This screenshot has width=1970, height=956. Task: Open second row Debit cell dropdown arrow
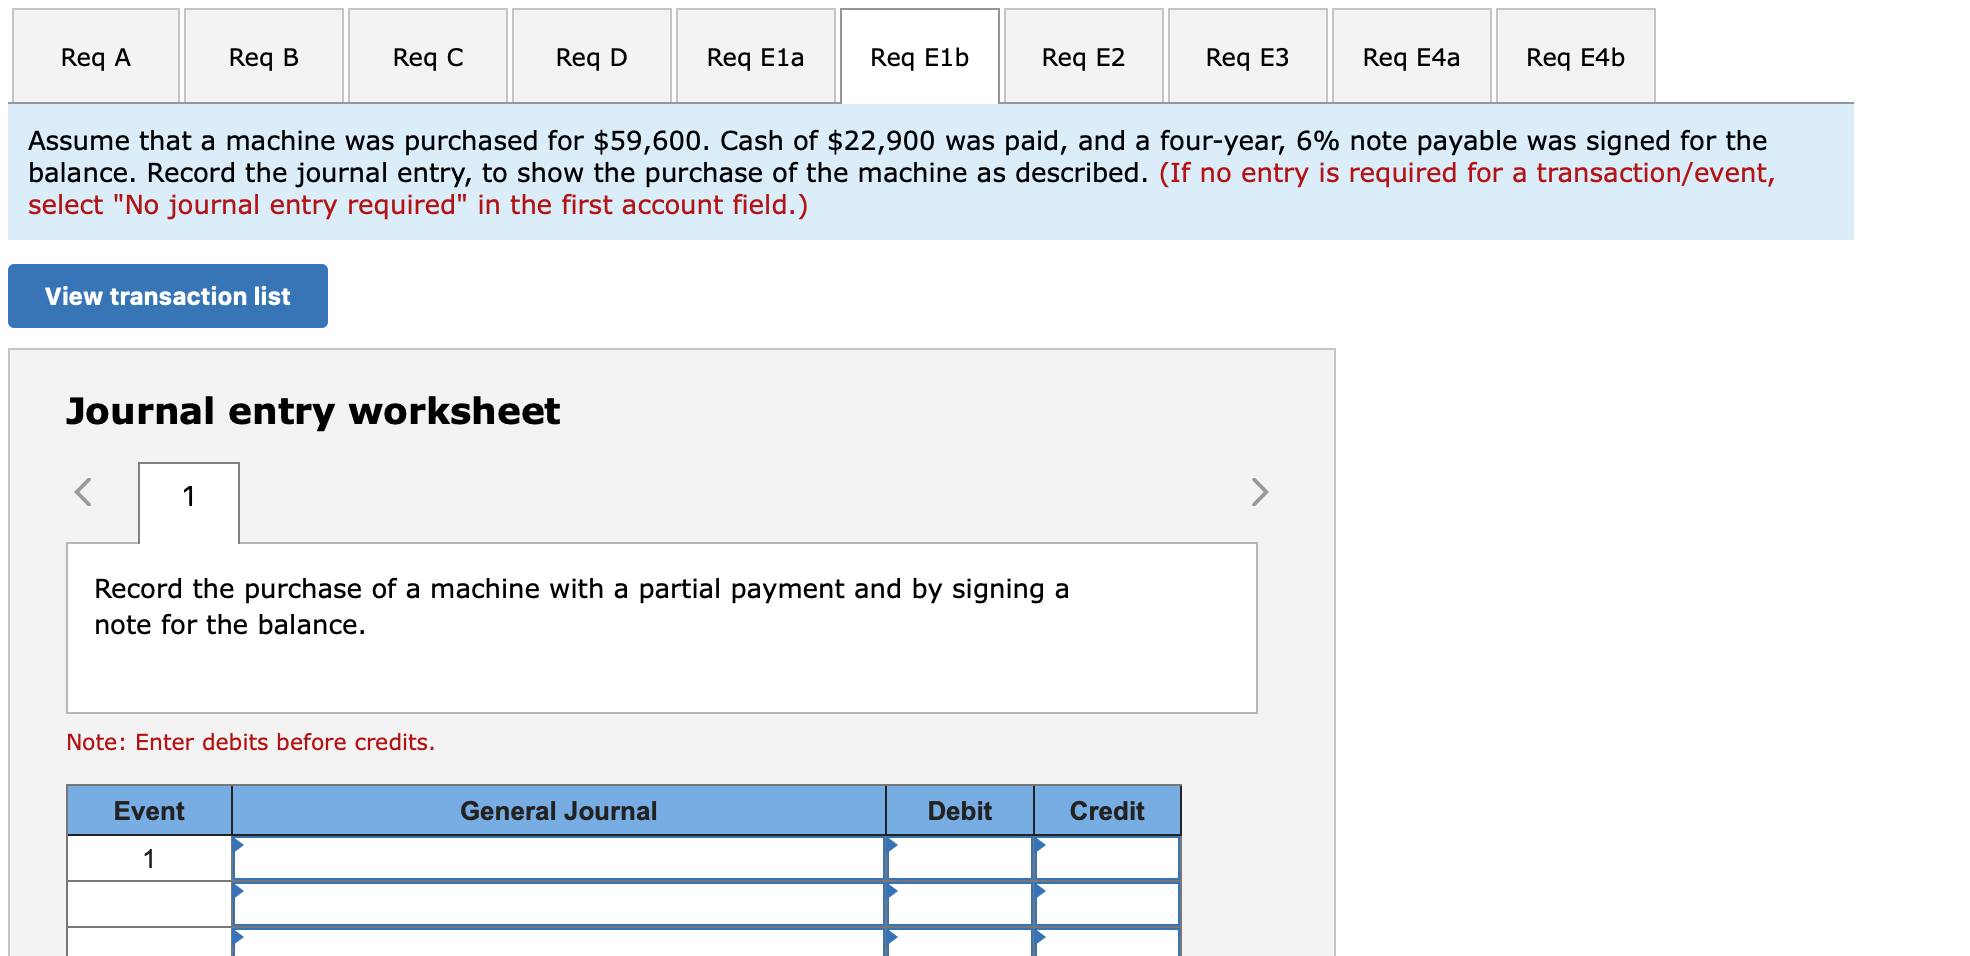tap(893, 903)
